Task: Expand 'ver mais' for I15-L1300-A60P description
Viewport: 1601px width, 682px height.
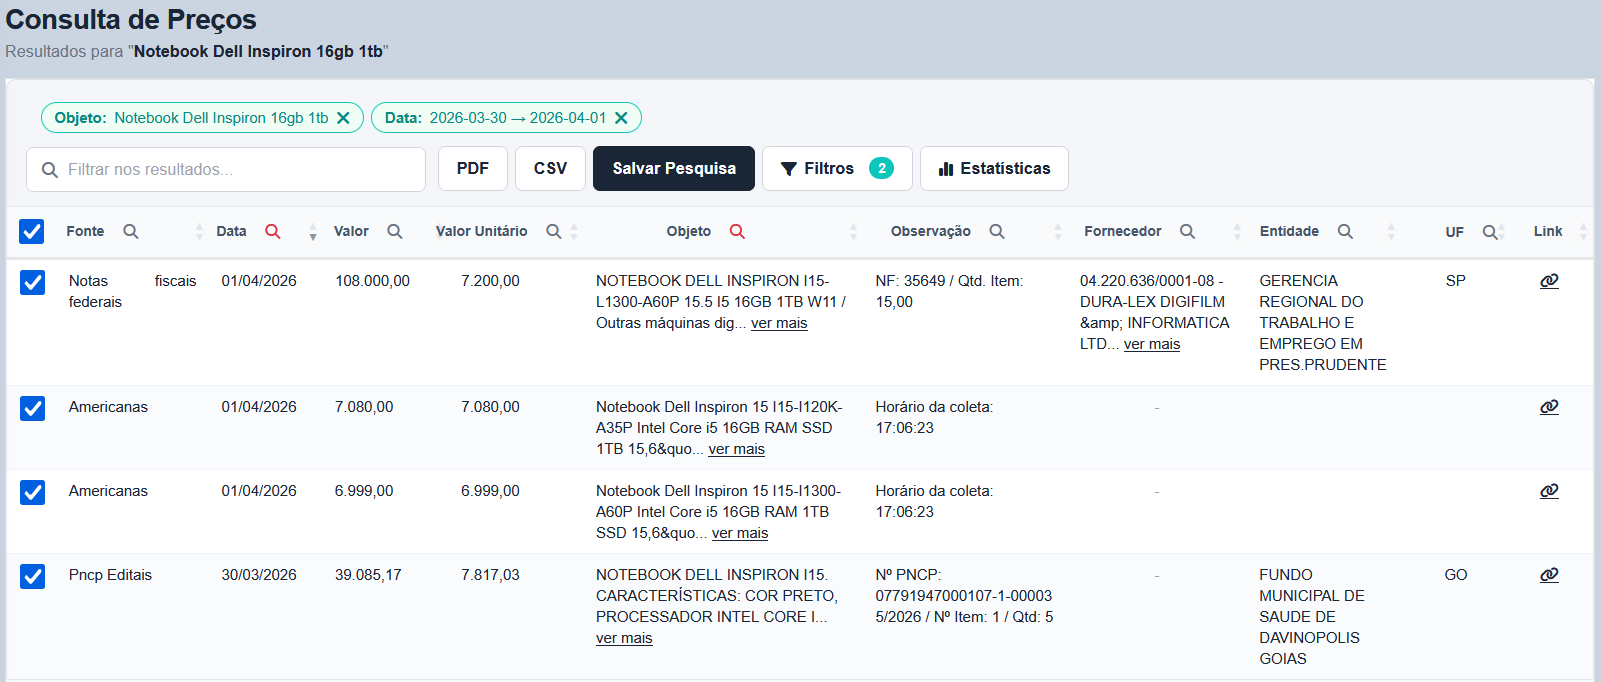Action: click(x=779, y=323)
